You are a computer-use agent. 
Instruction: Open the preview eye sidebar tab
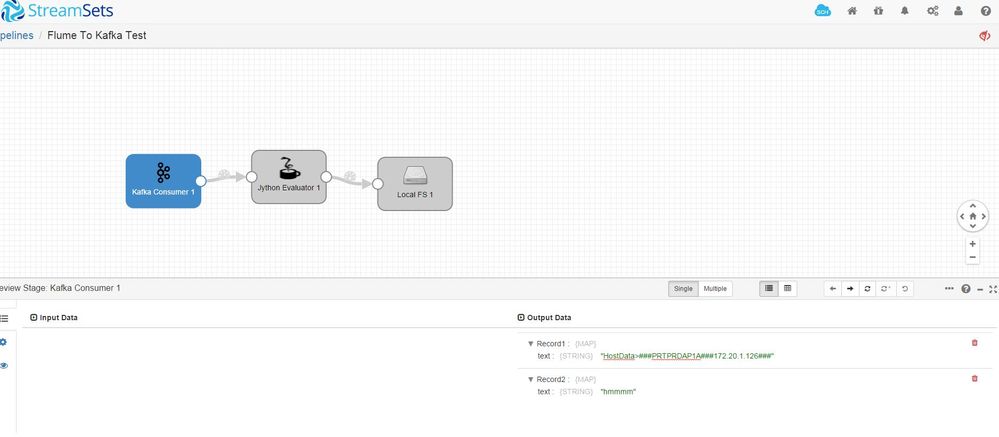(x=4, y=366)
